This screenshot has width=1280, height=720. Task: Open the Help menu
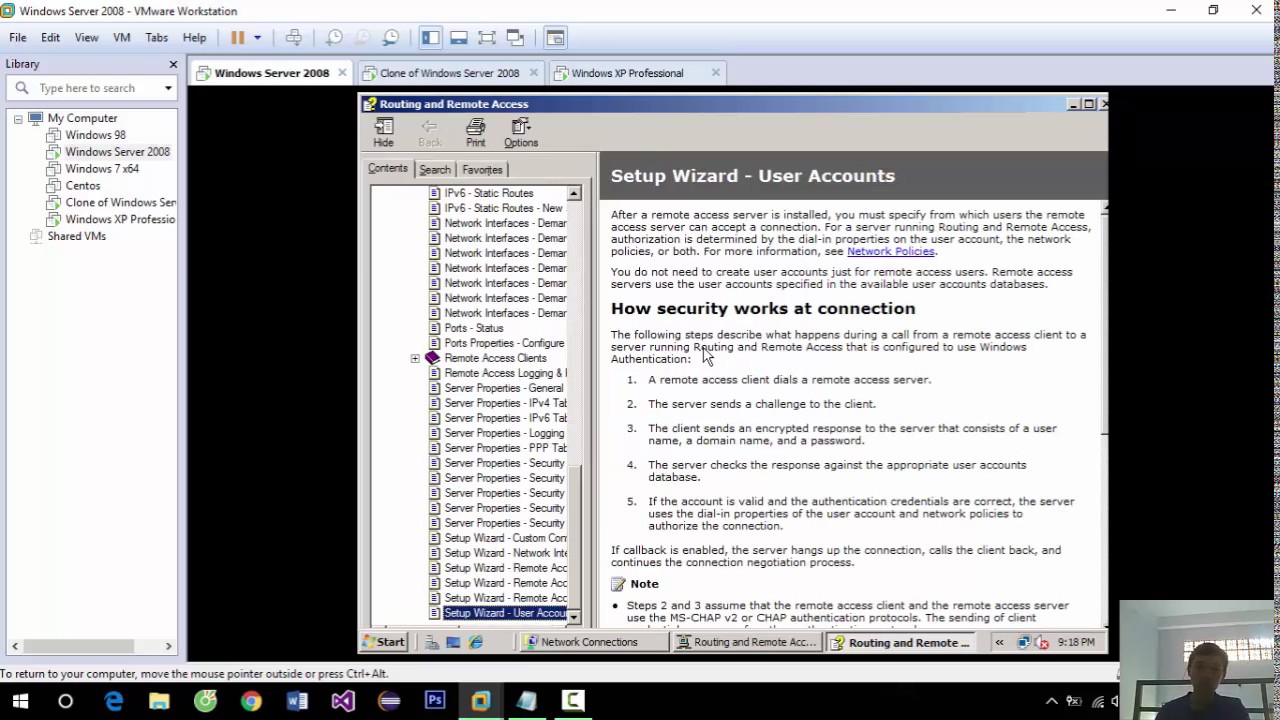(194, 37)
